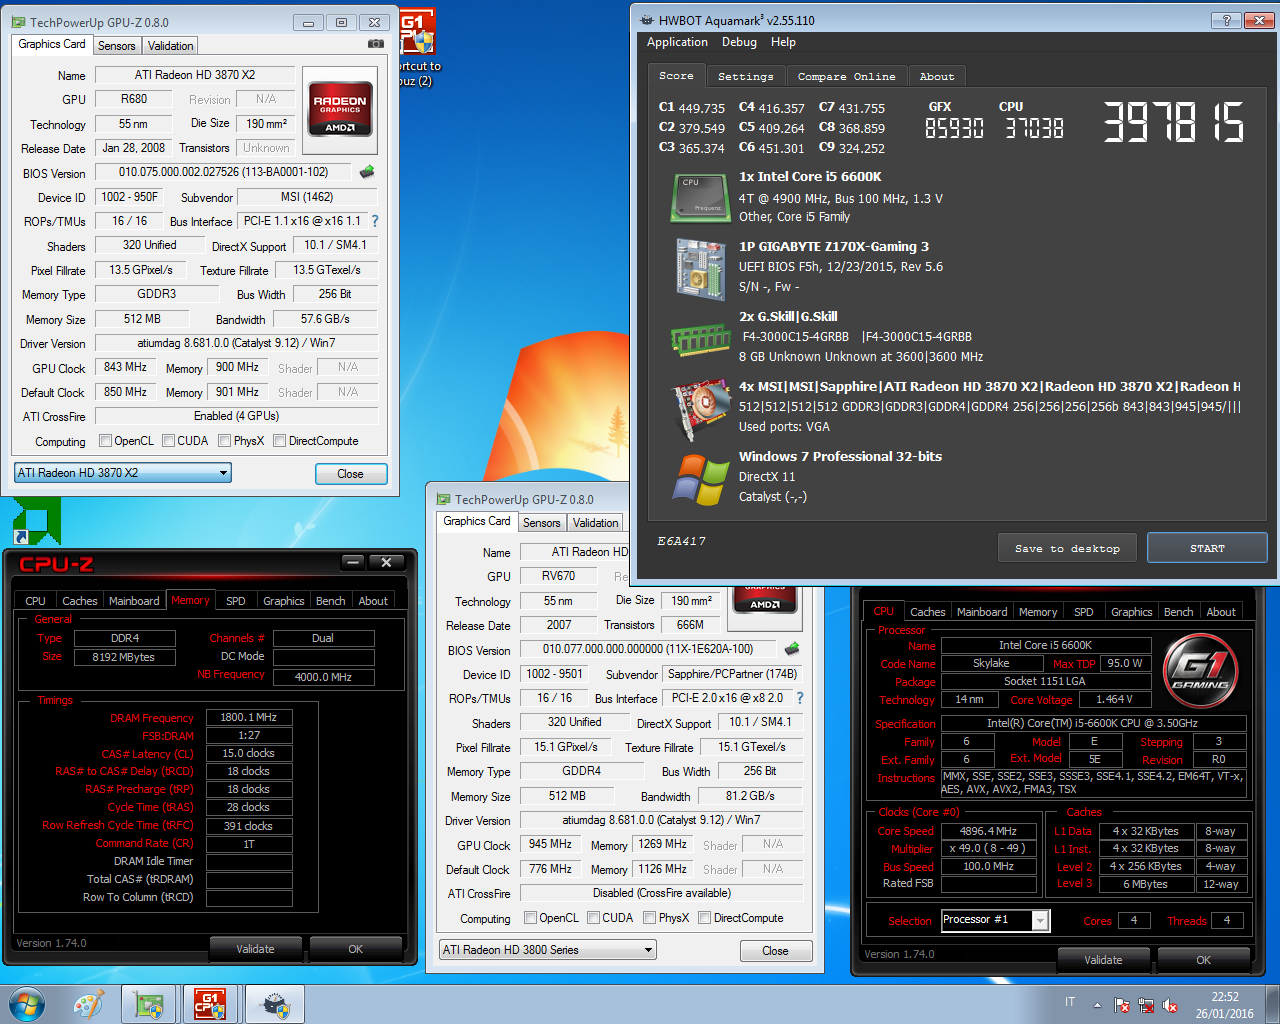
Task: Enable PhysX checkbox in top GPU-Z
Action: (225, 441)
